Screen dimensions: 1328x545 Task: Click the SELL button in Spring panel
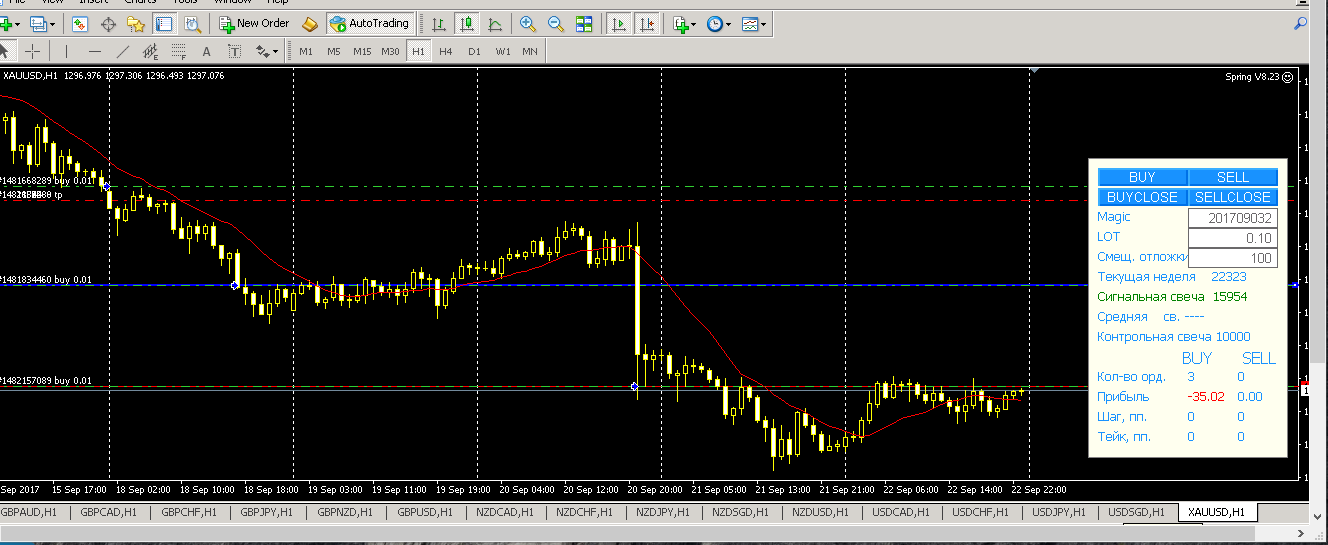point(1233,177)
